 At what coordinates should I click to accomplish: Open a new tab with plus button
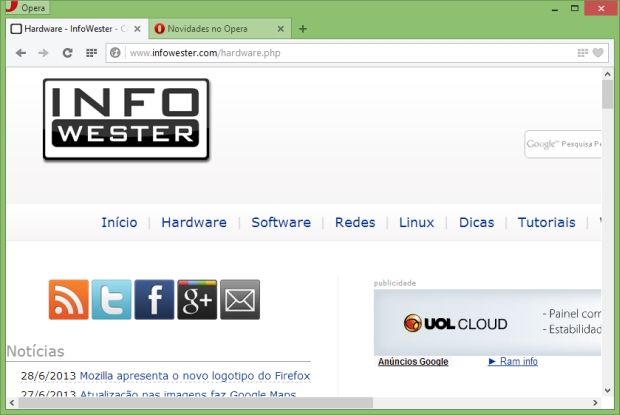(303, 29)
